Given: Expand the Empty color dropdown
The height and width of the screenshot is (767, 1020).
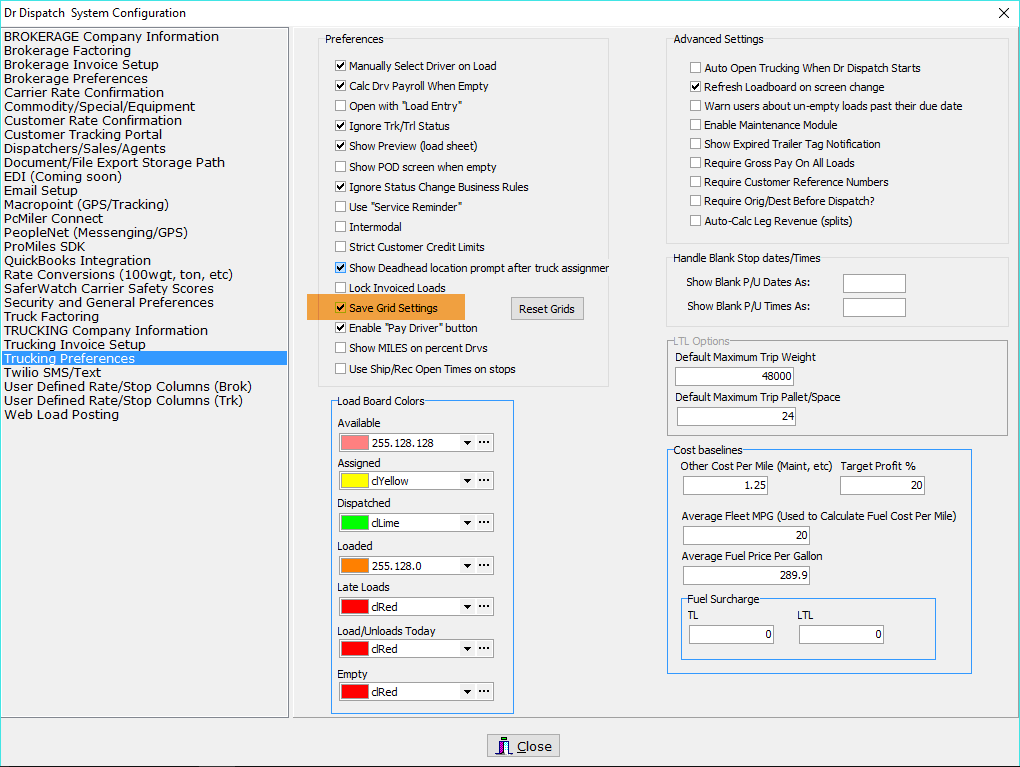Looking at the screenshot, I should pyautogui.click(x=467, y=692).
